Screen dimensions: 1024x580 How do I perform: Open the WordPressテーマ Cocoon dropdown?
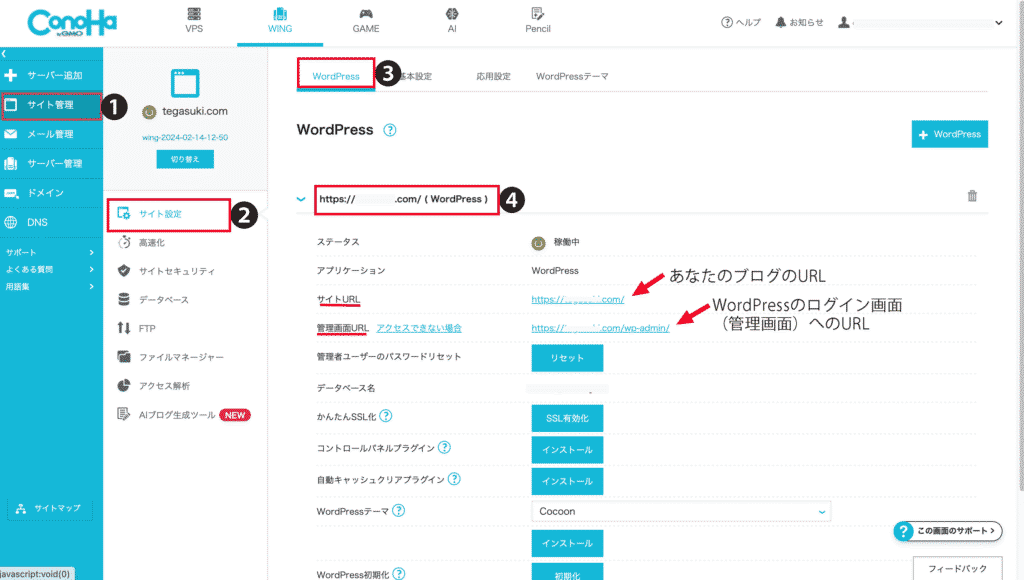[x=680, y=511]
